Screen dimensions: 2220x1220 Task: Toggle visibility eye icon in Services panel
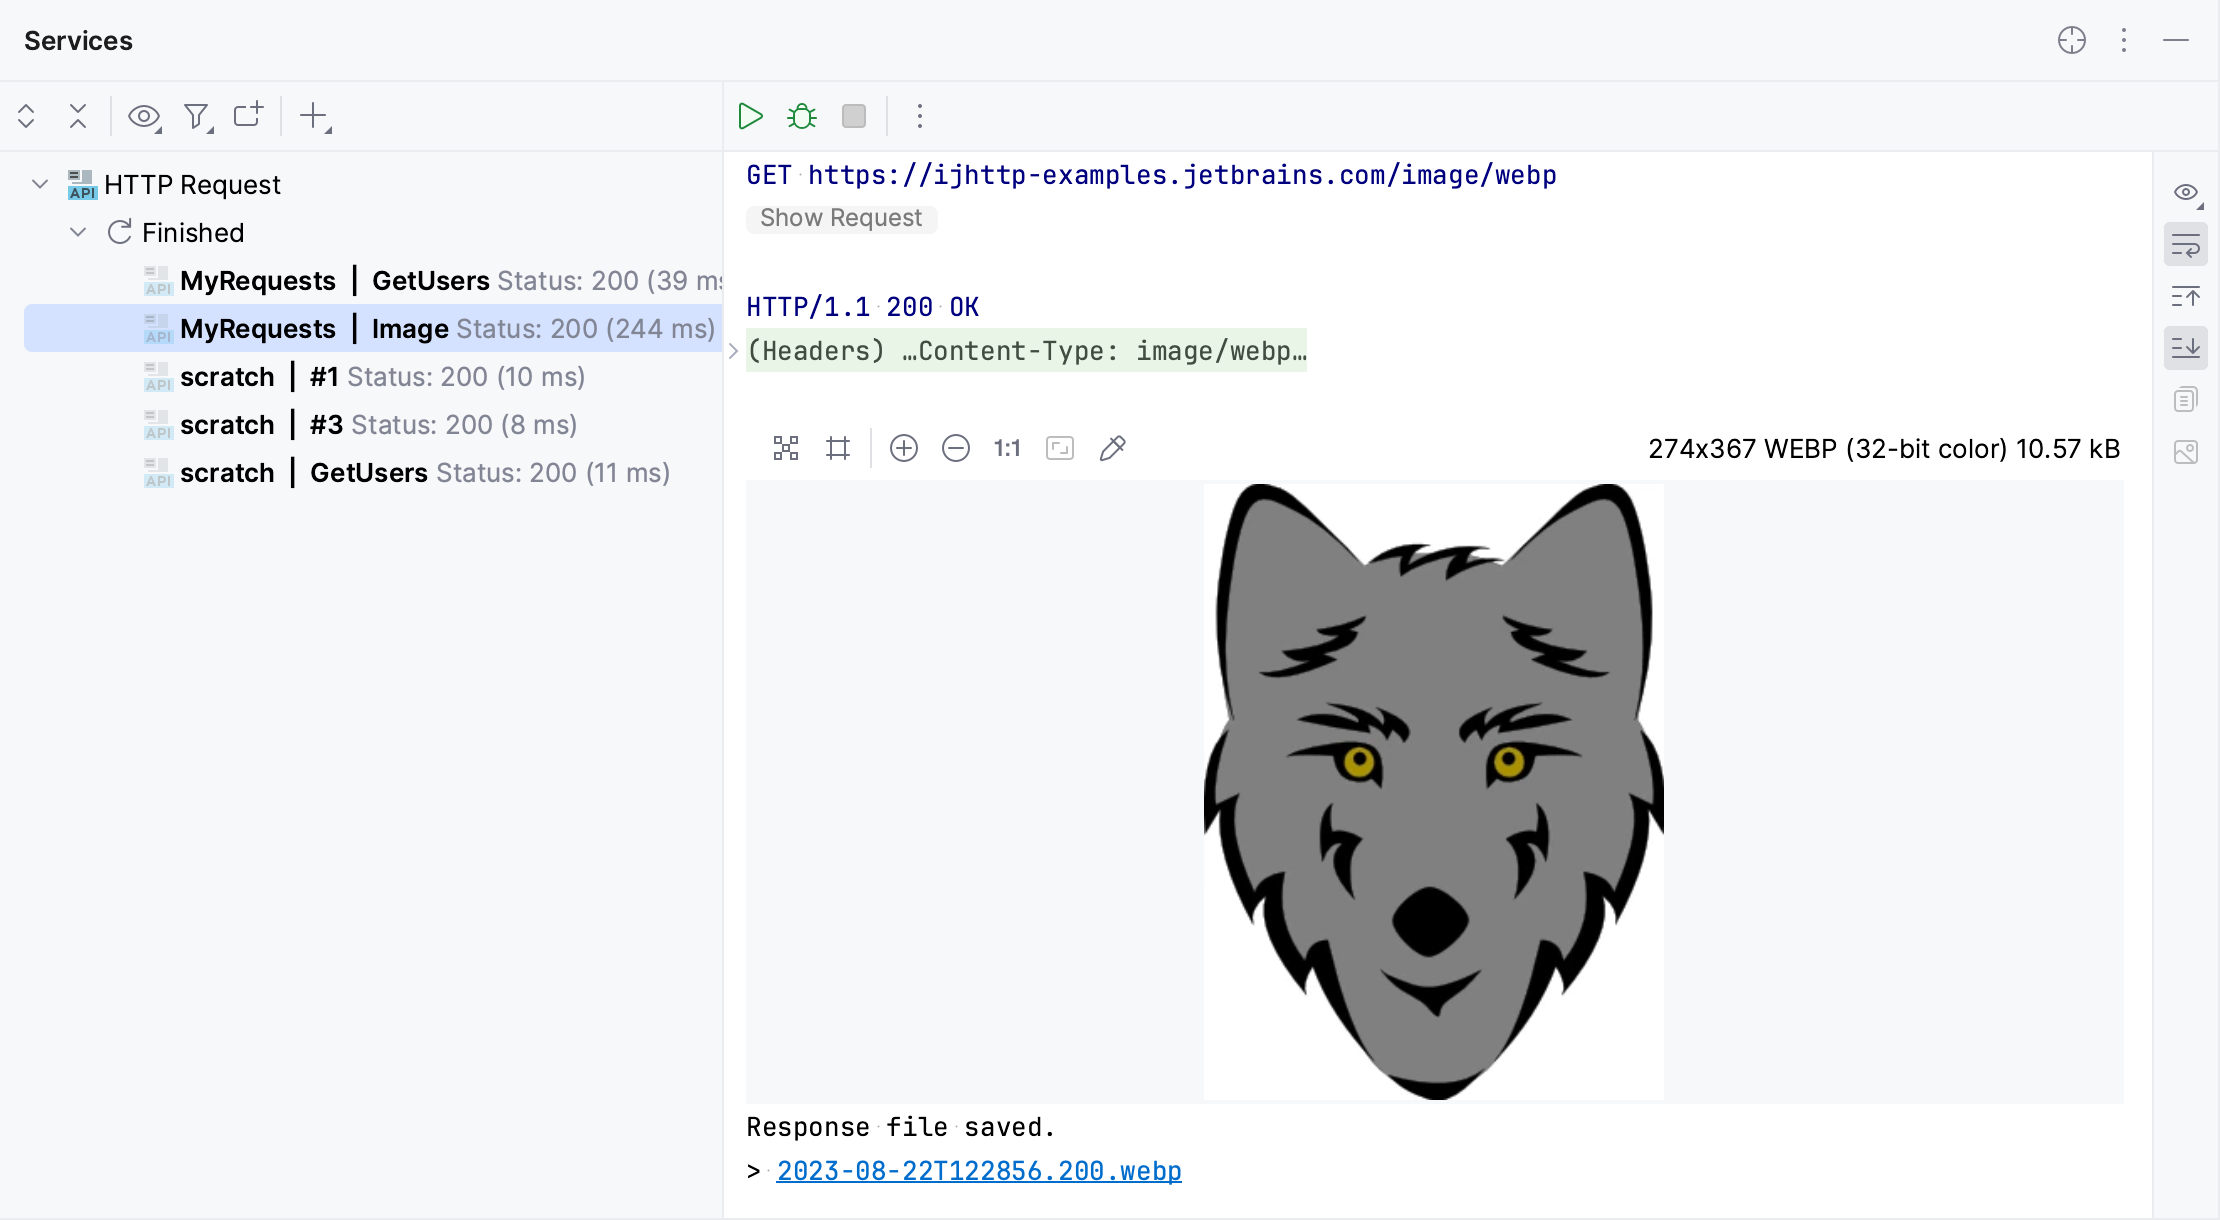[146, 116]
